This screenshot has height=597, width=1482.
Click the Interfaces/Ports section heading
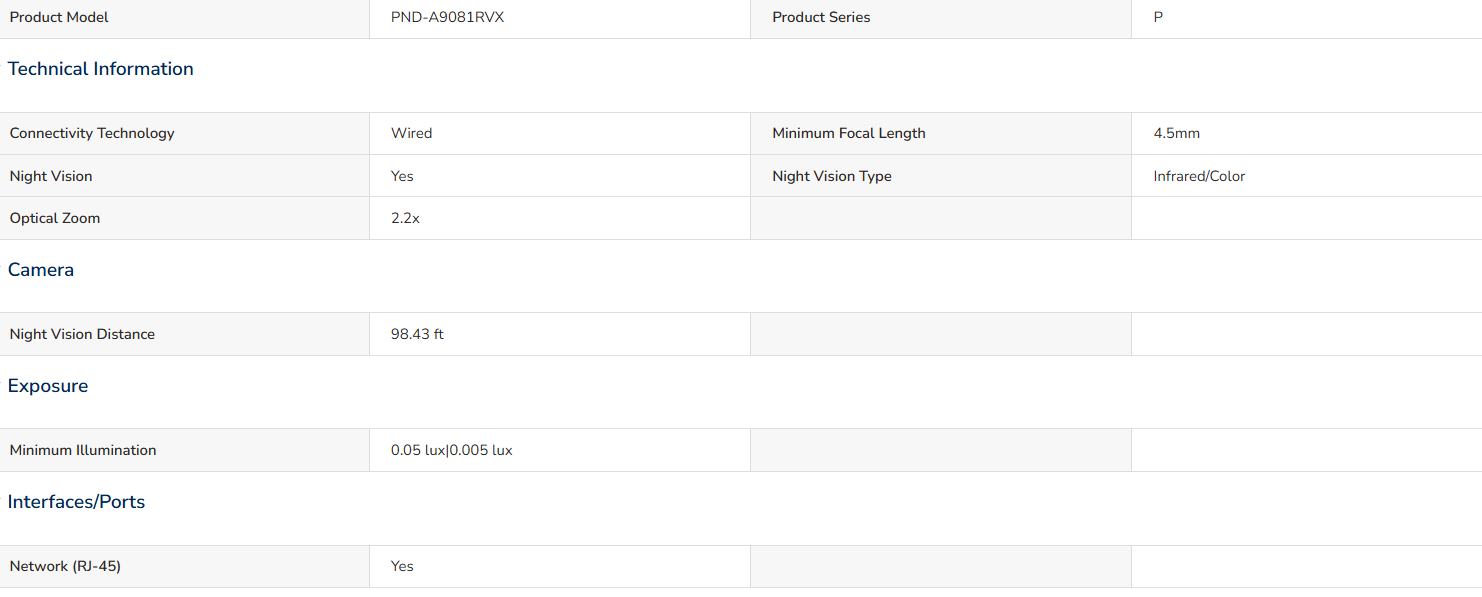76,502
